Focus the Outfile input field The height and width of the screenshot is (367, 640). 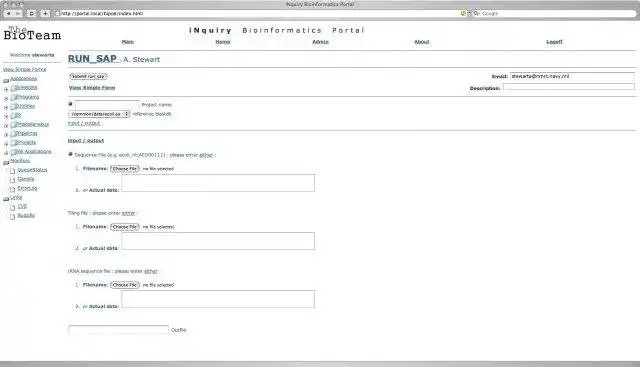point(118,329)
